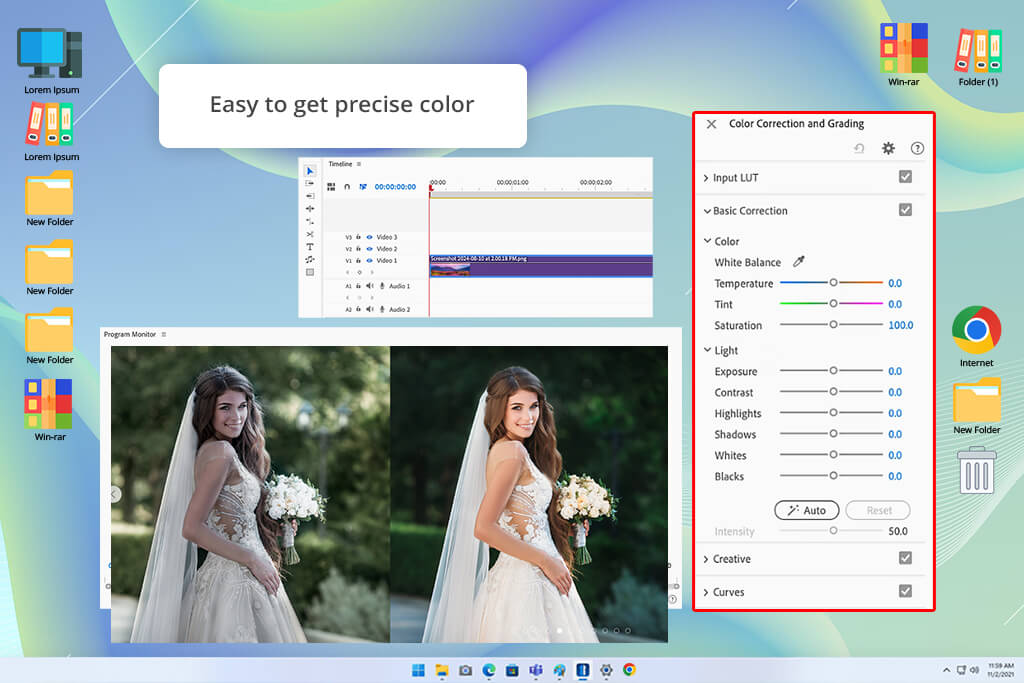Viewport: 1024px width, 683px height.
Task: Open the Recycle Bin on the desktop
Action: point(976,469)
